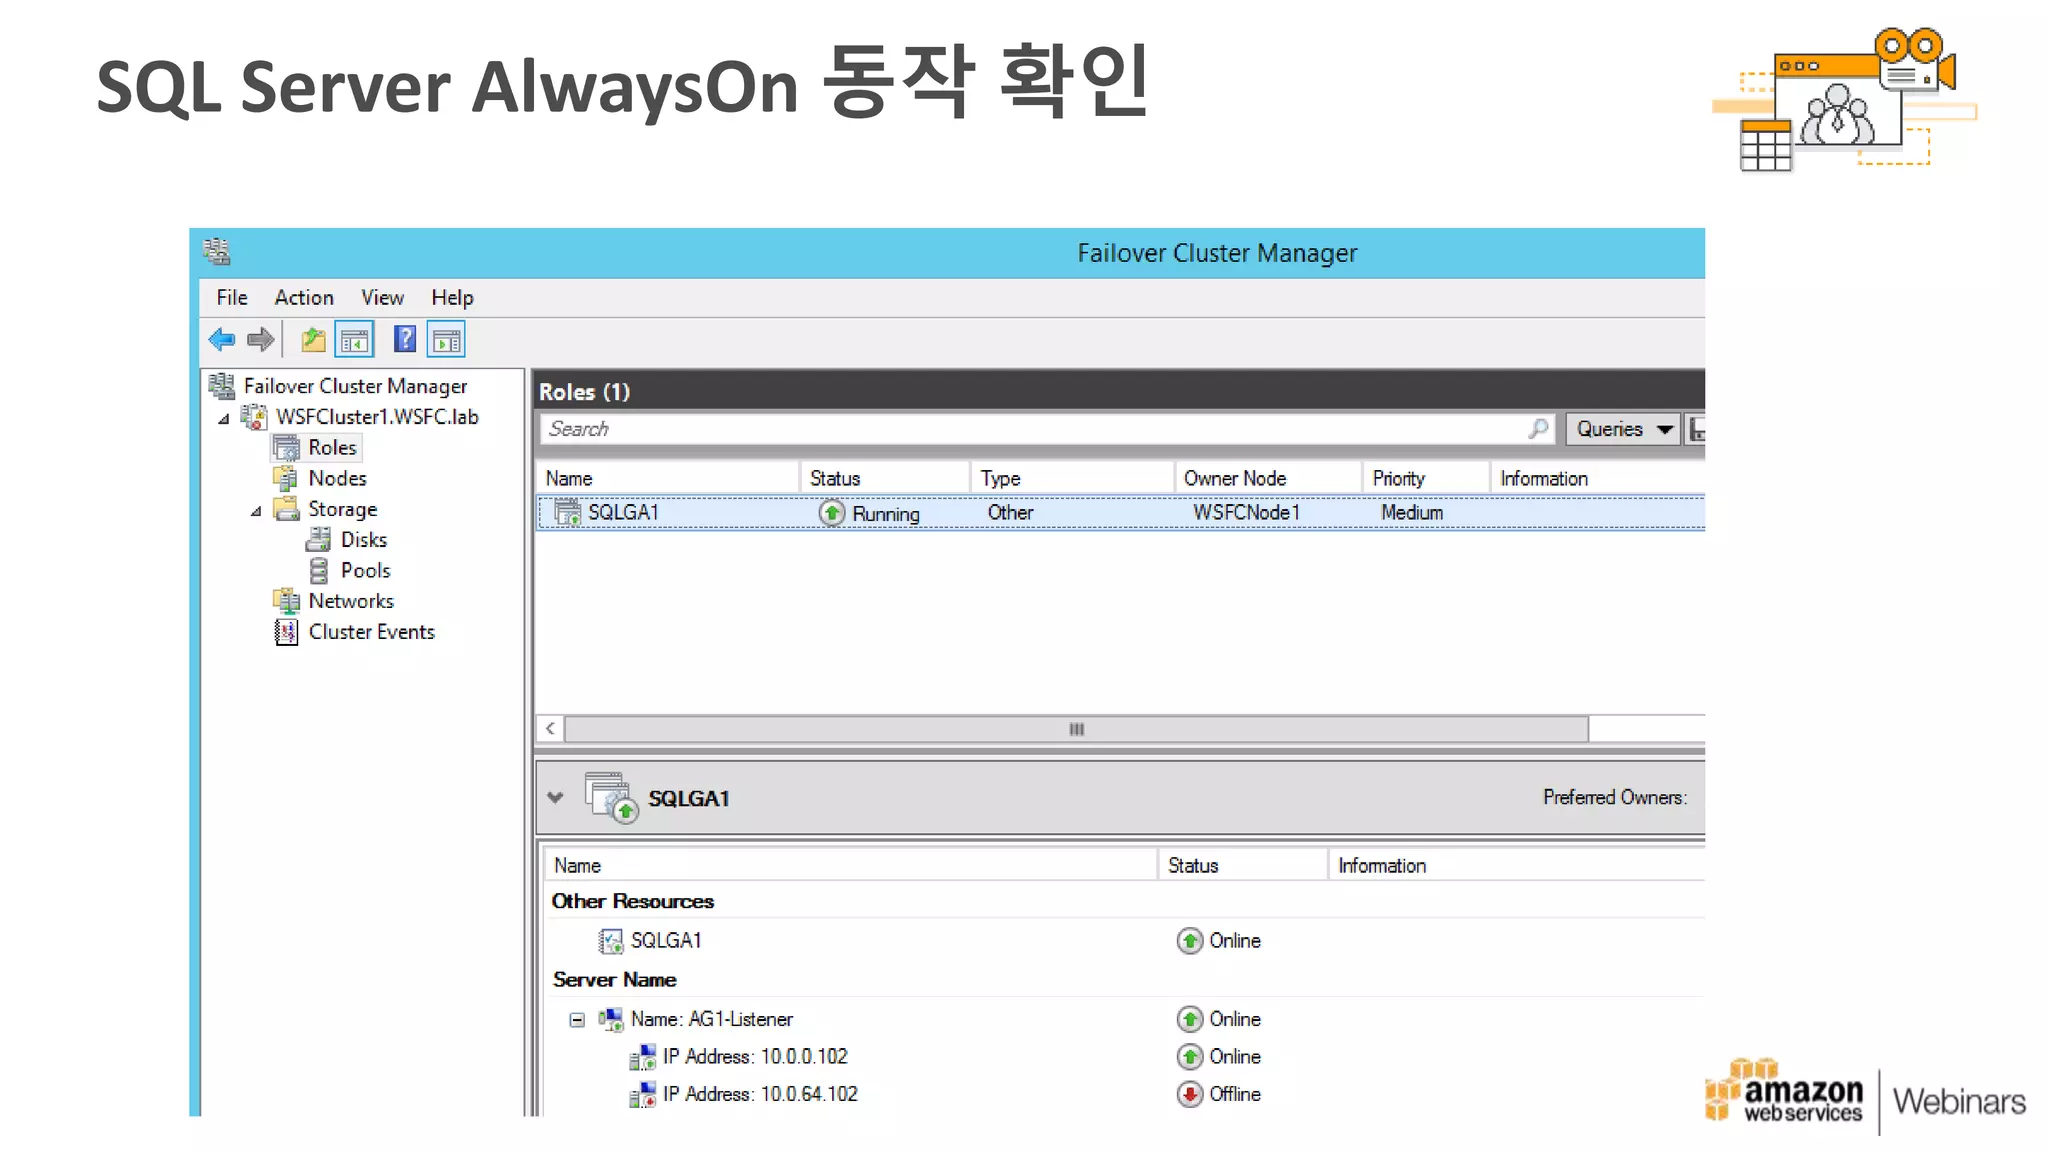The image size is (2048, 1152).
Task: Click the SQLGA1 role icon in Roles list
Action: point(567,512)
